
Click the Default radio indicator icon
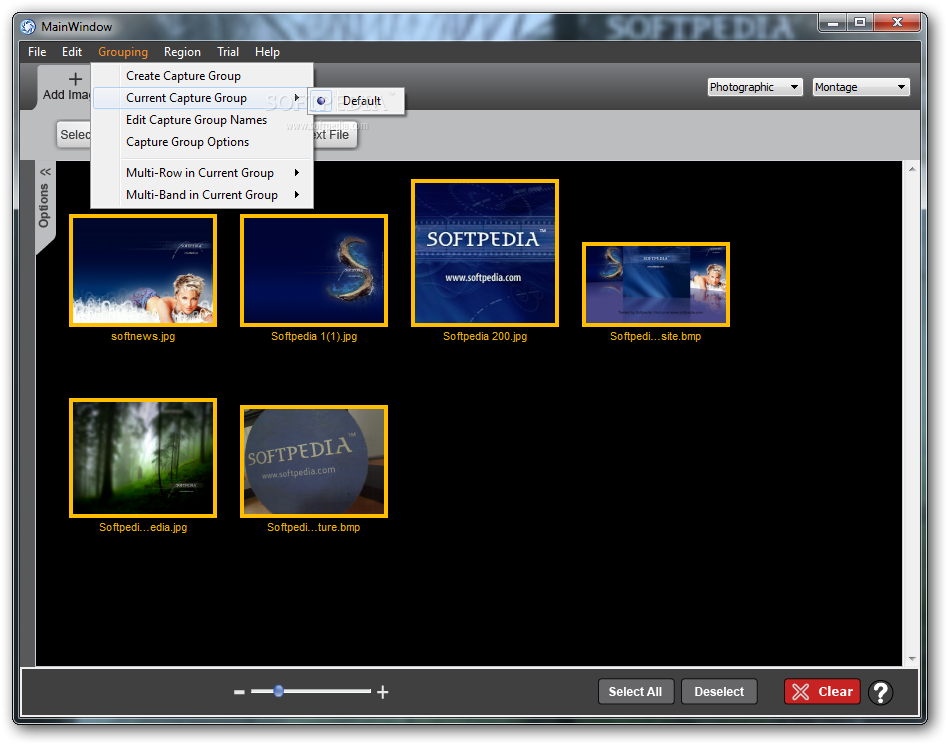(x=321, y=101)
